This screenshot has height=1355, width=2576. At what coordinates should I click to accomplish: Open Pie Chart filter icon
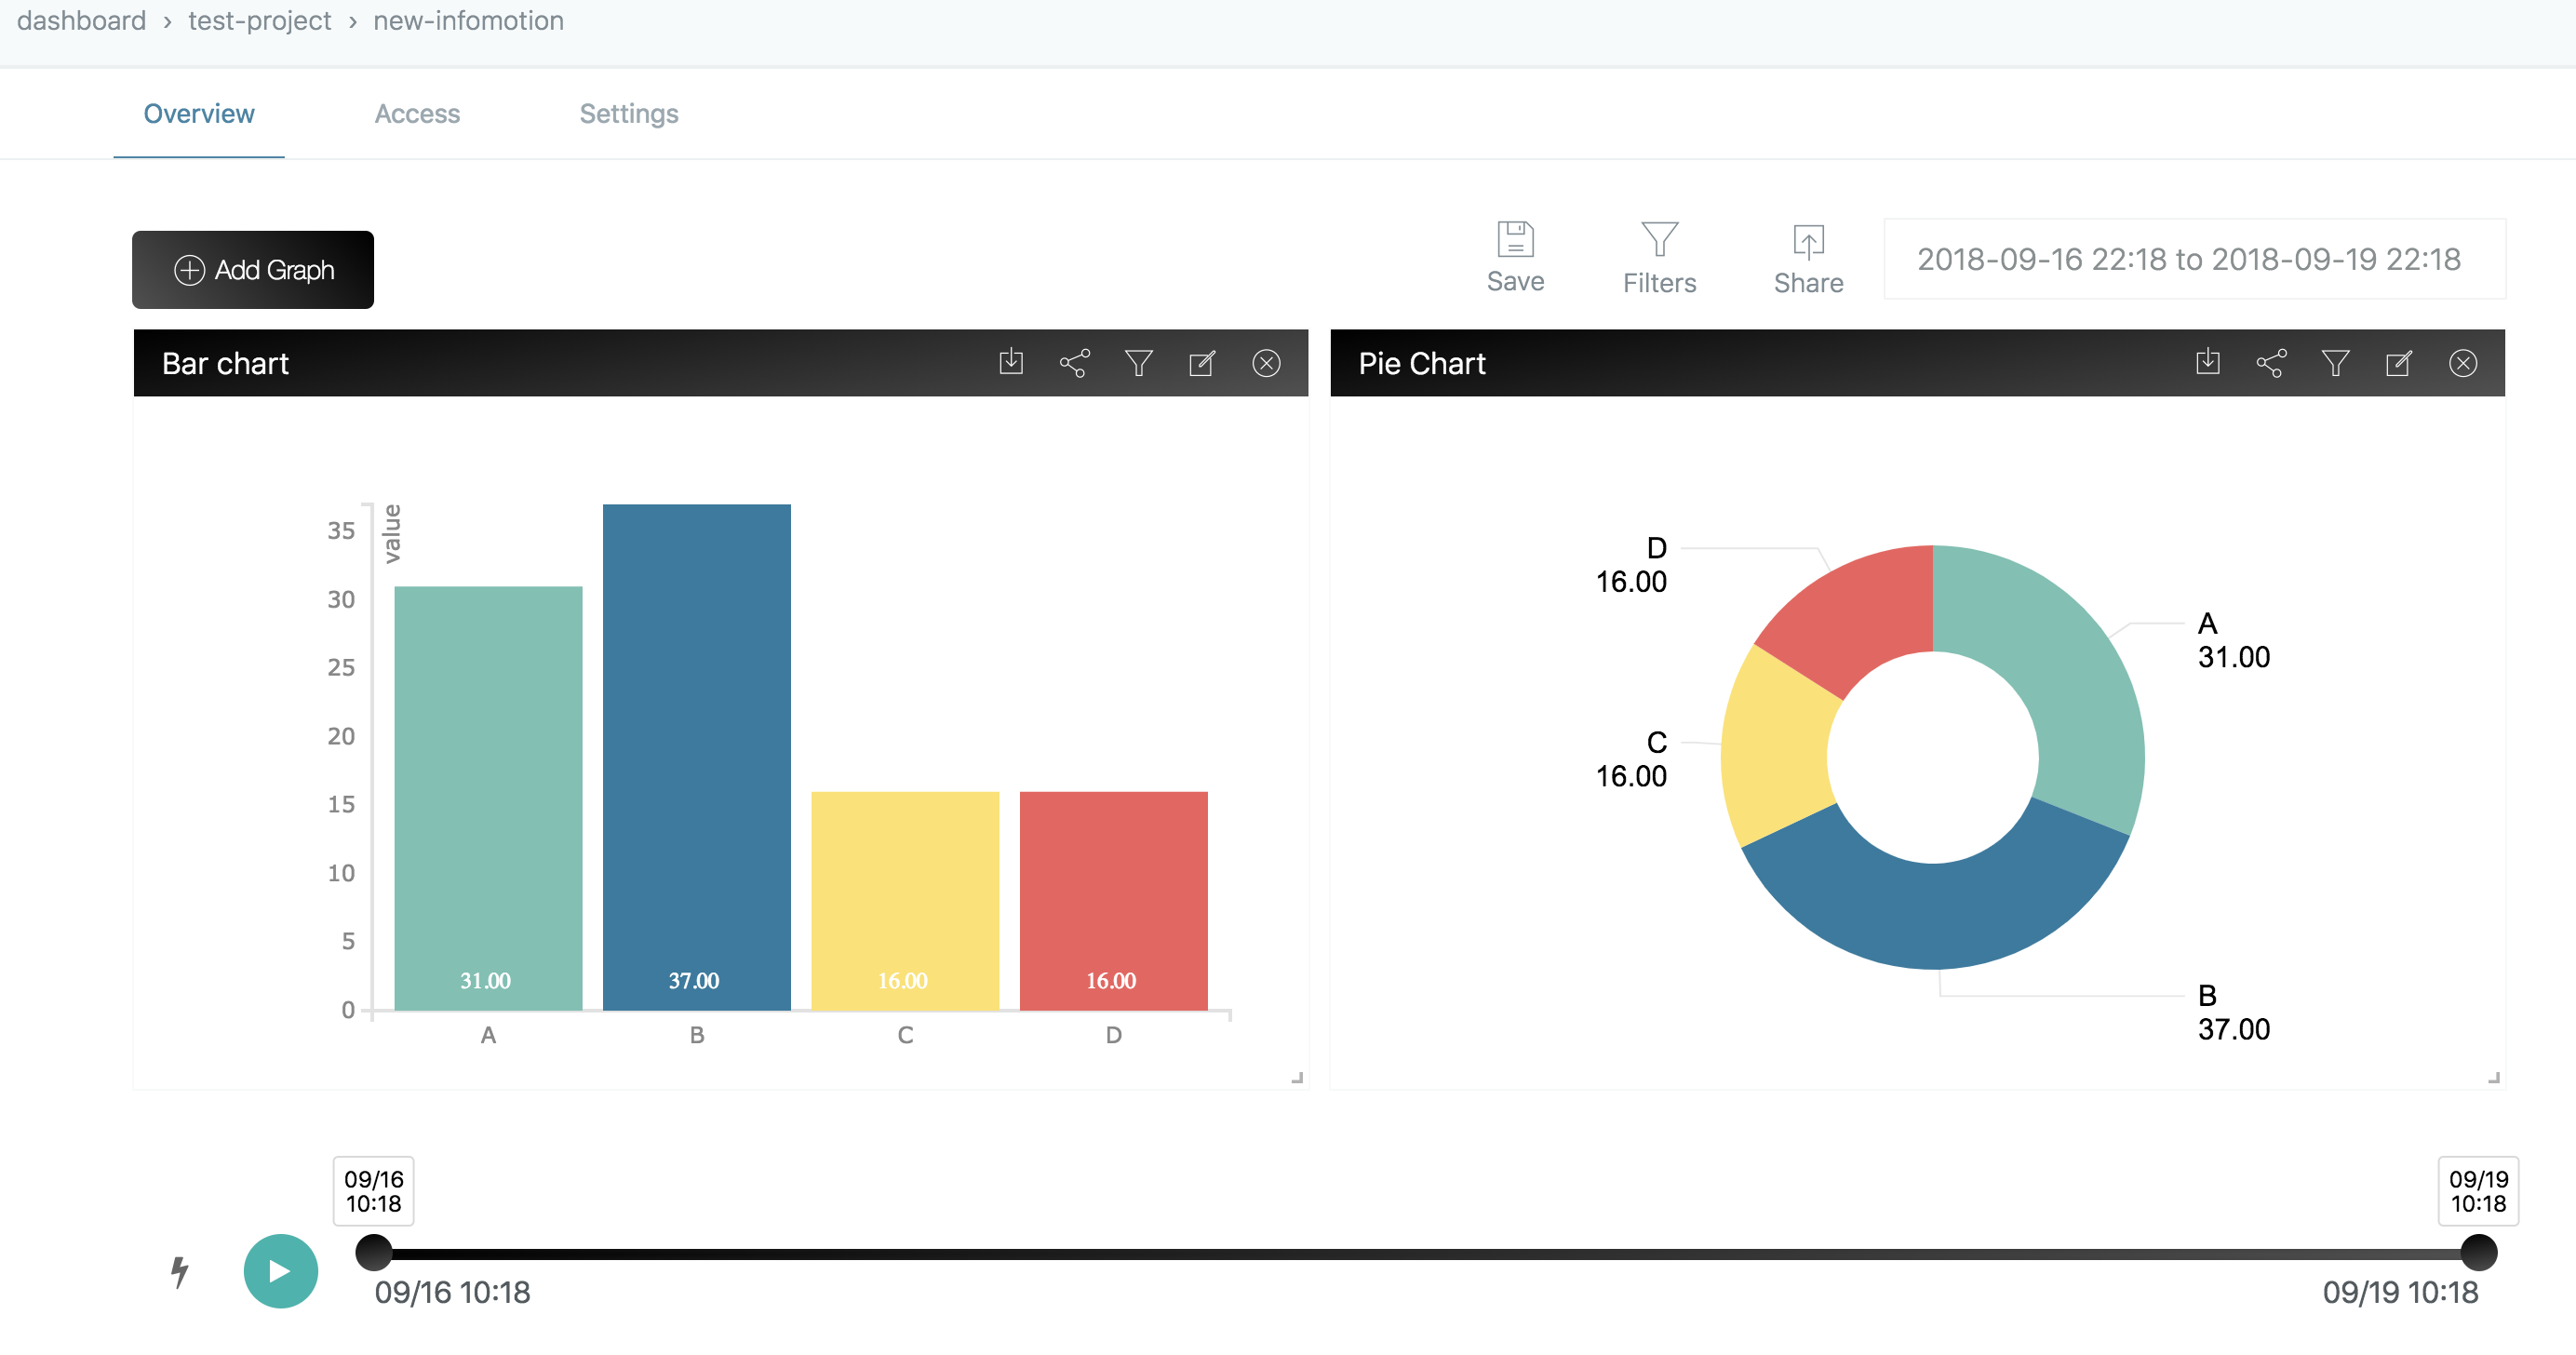[x=2335, y=362]
